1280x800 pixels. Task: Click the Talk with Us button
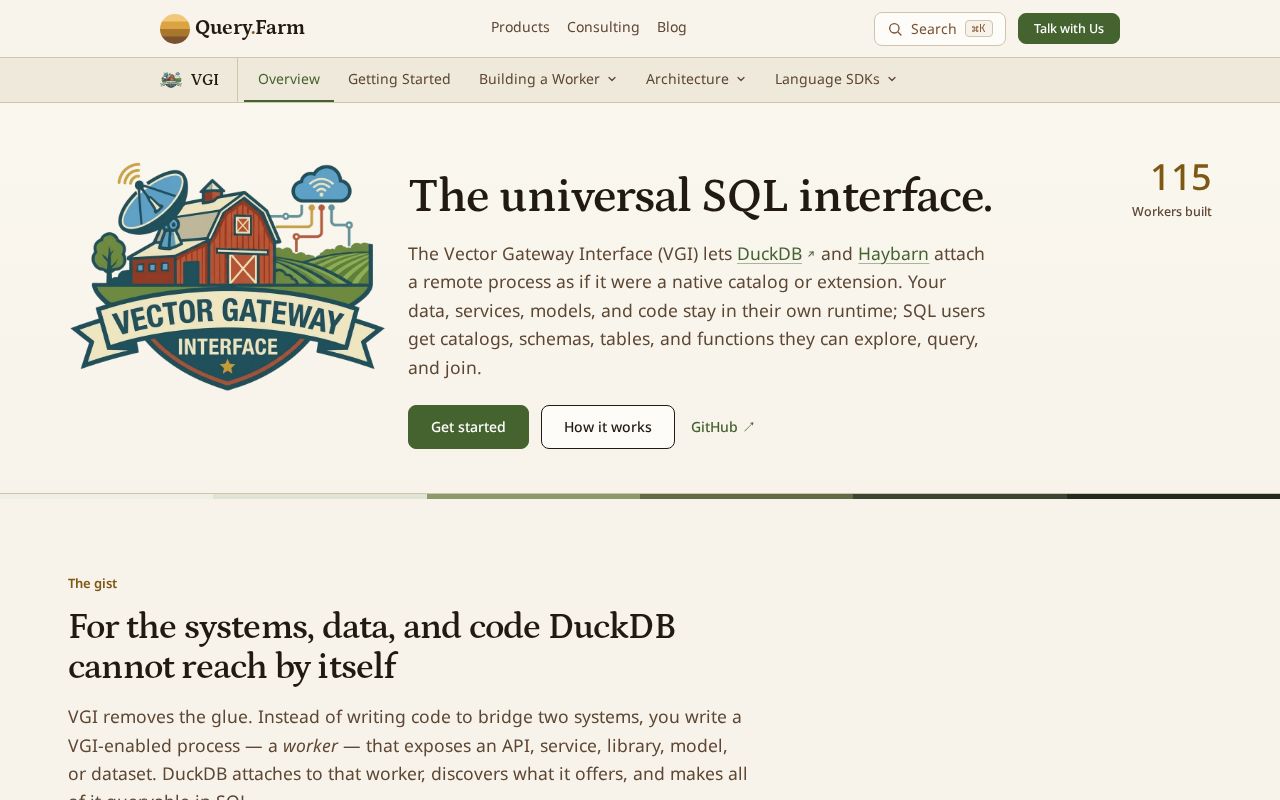click(x=1069, y=29)
